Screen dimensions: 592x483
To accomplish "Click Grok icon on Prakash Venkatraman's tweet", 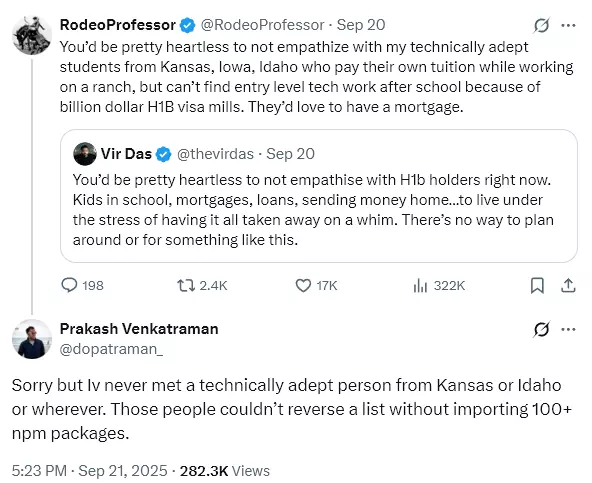I will (x=541, y=329).
